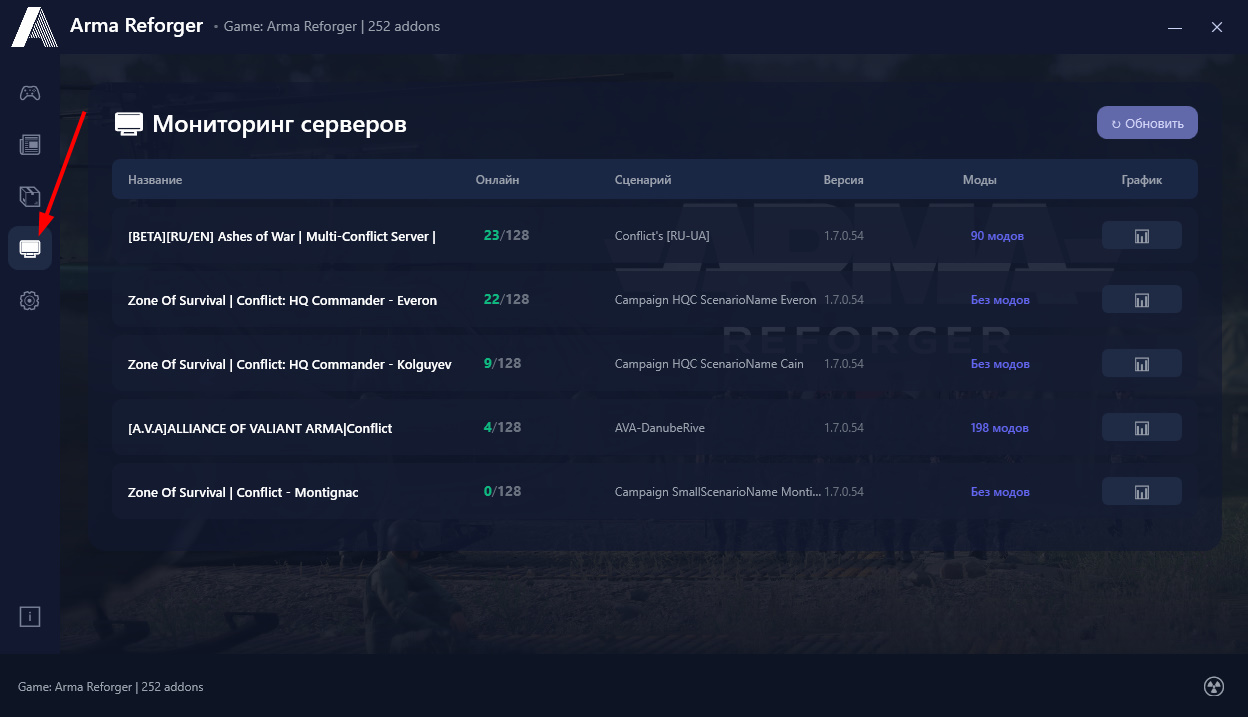This screenshot has height=717, width=1248.
Task: Sort by Моды column header
Action: coord(979,180)
